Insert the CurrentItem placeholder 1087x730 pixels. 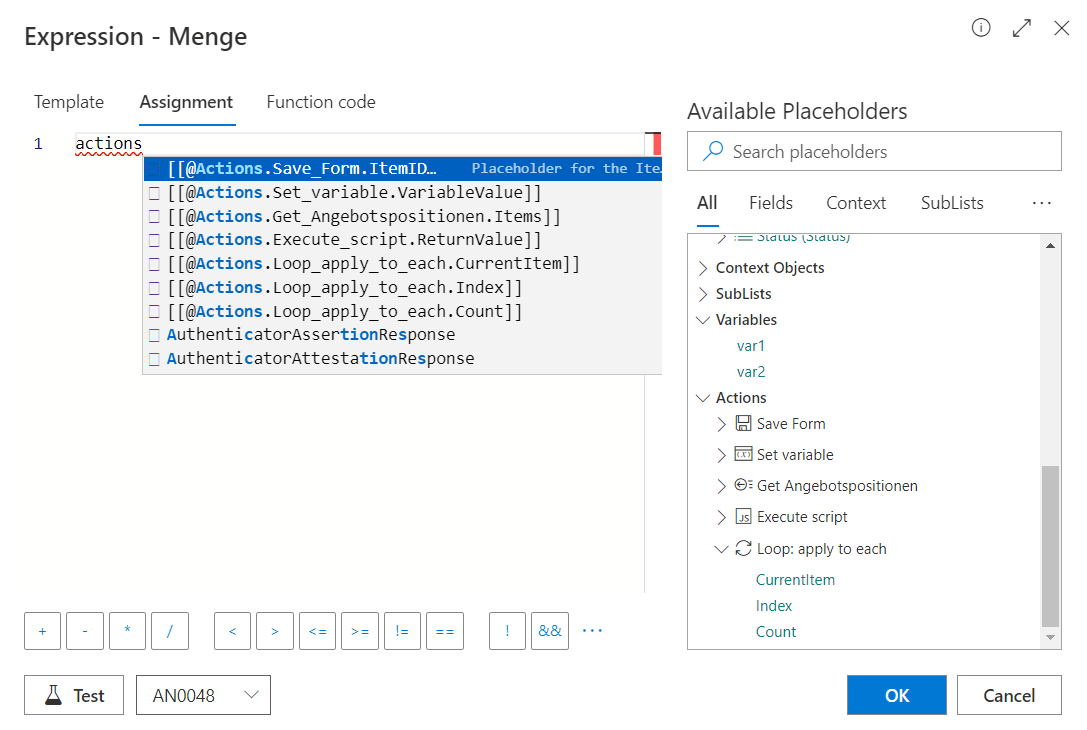point(795,580)
